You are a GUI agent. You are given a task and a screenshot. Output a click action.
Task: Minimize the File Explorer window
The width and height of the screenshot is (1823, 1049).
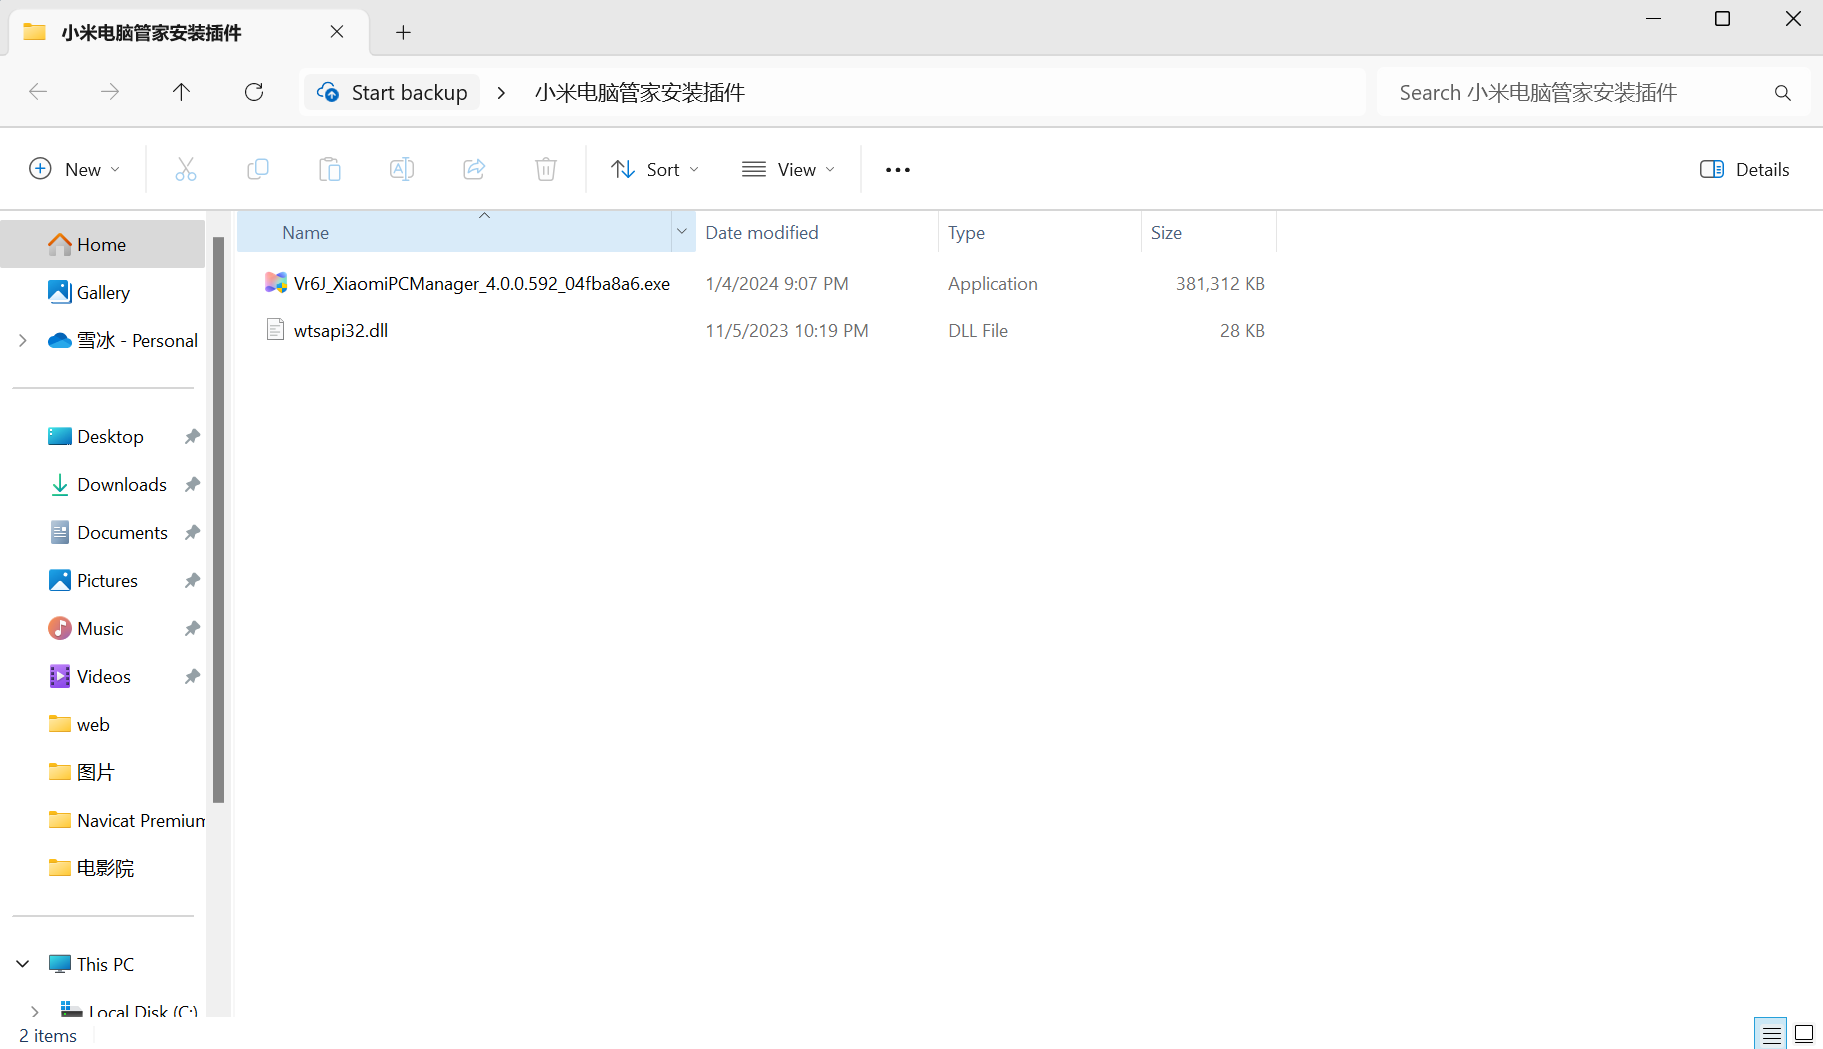coord(1653,19)
